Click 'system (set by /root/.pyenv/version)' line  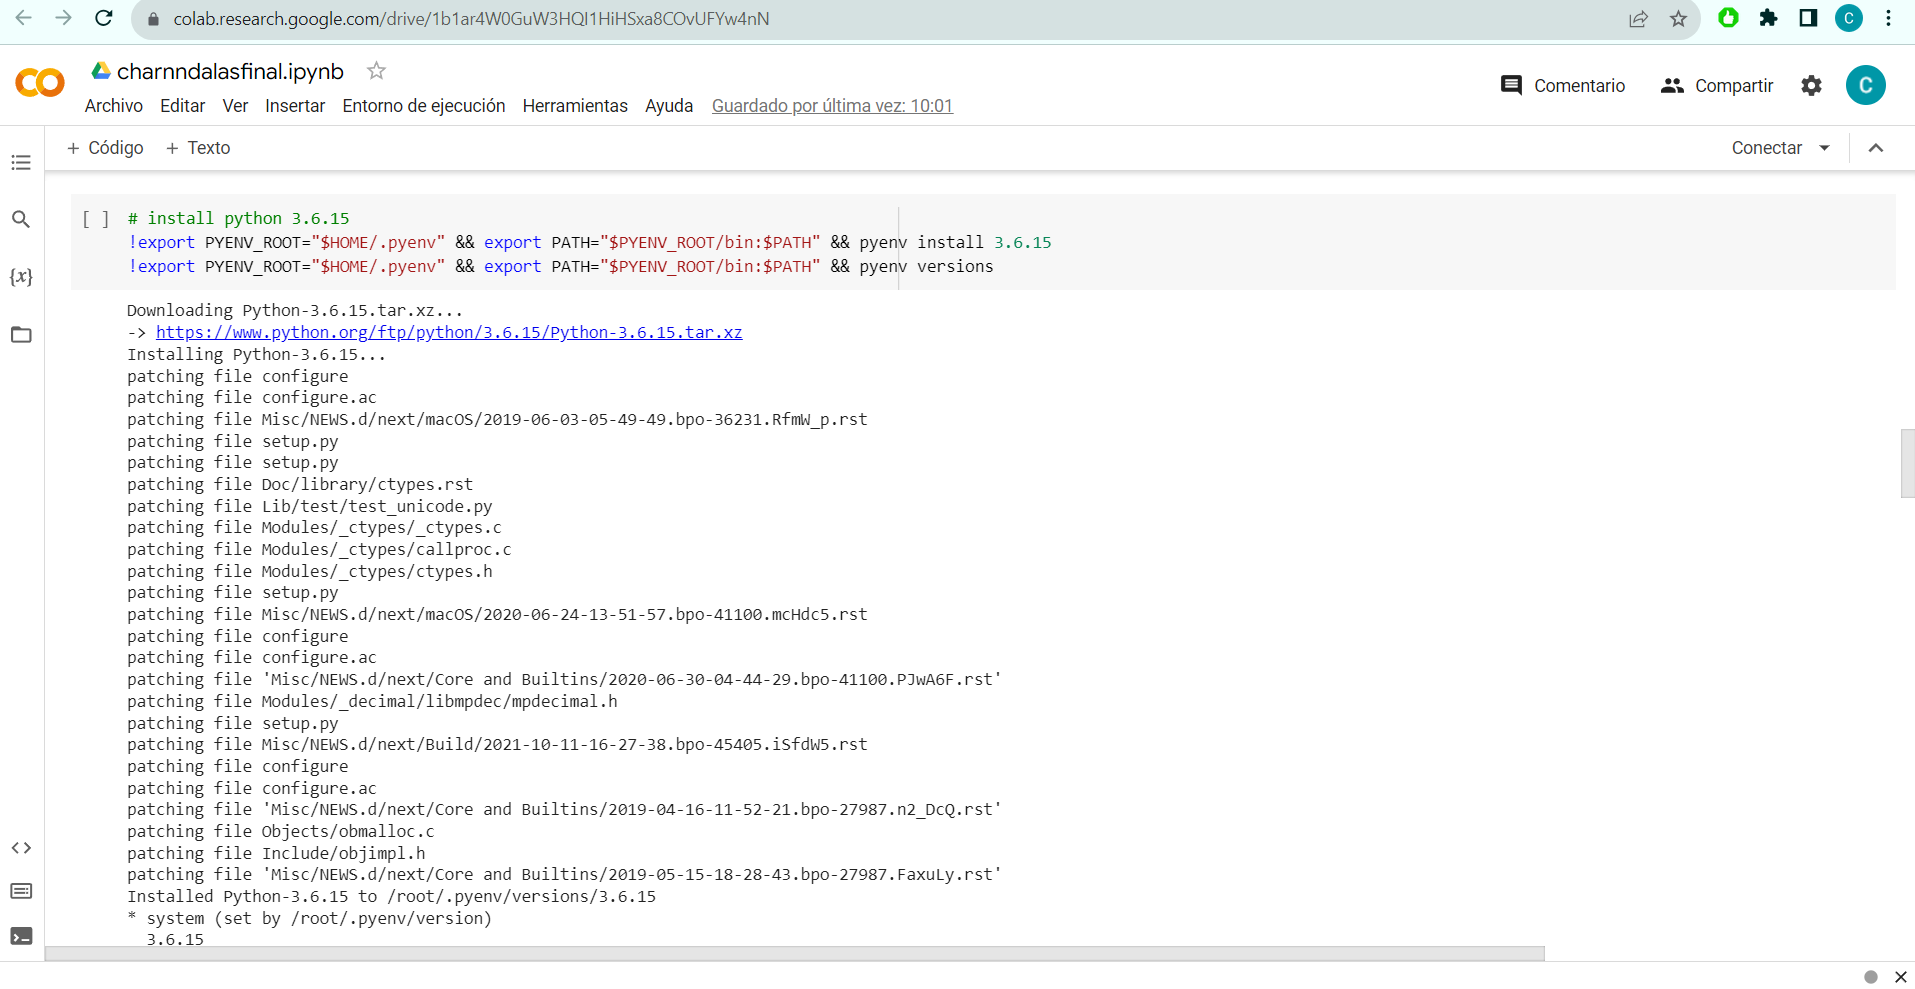click(x=319, y=918)
